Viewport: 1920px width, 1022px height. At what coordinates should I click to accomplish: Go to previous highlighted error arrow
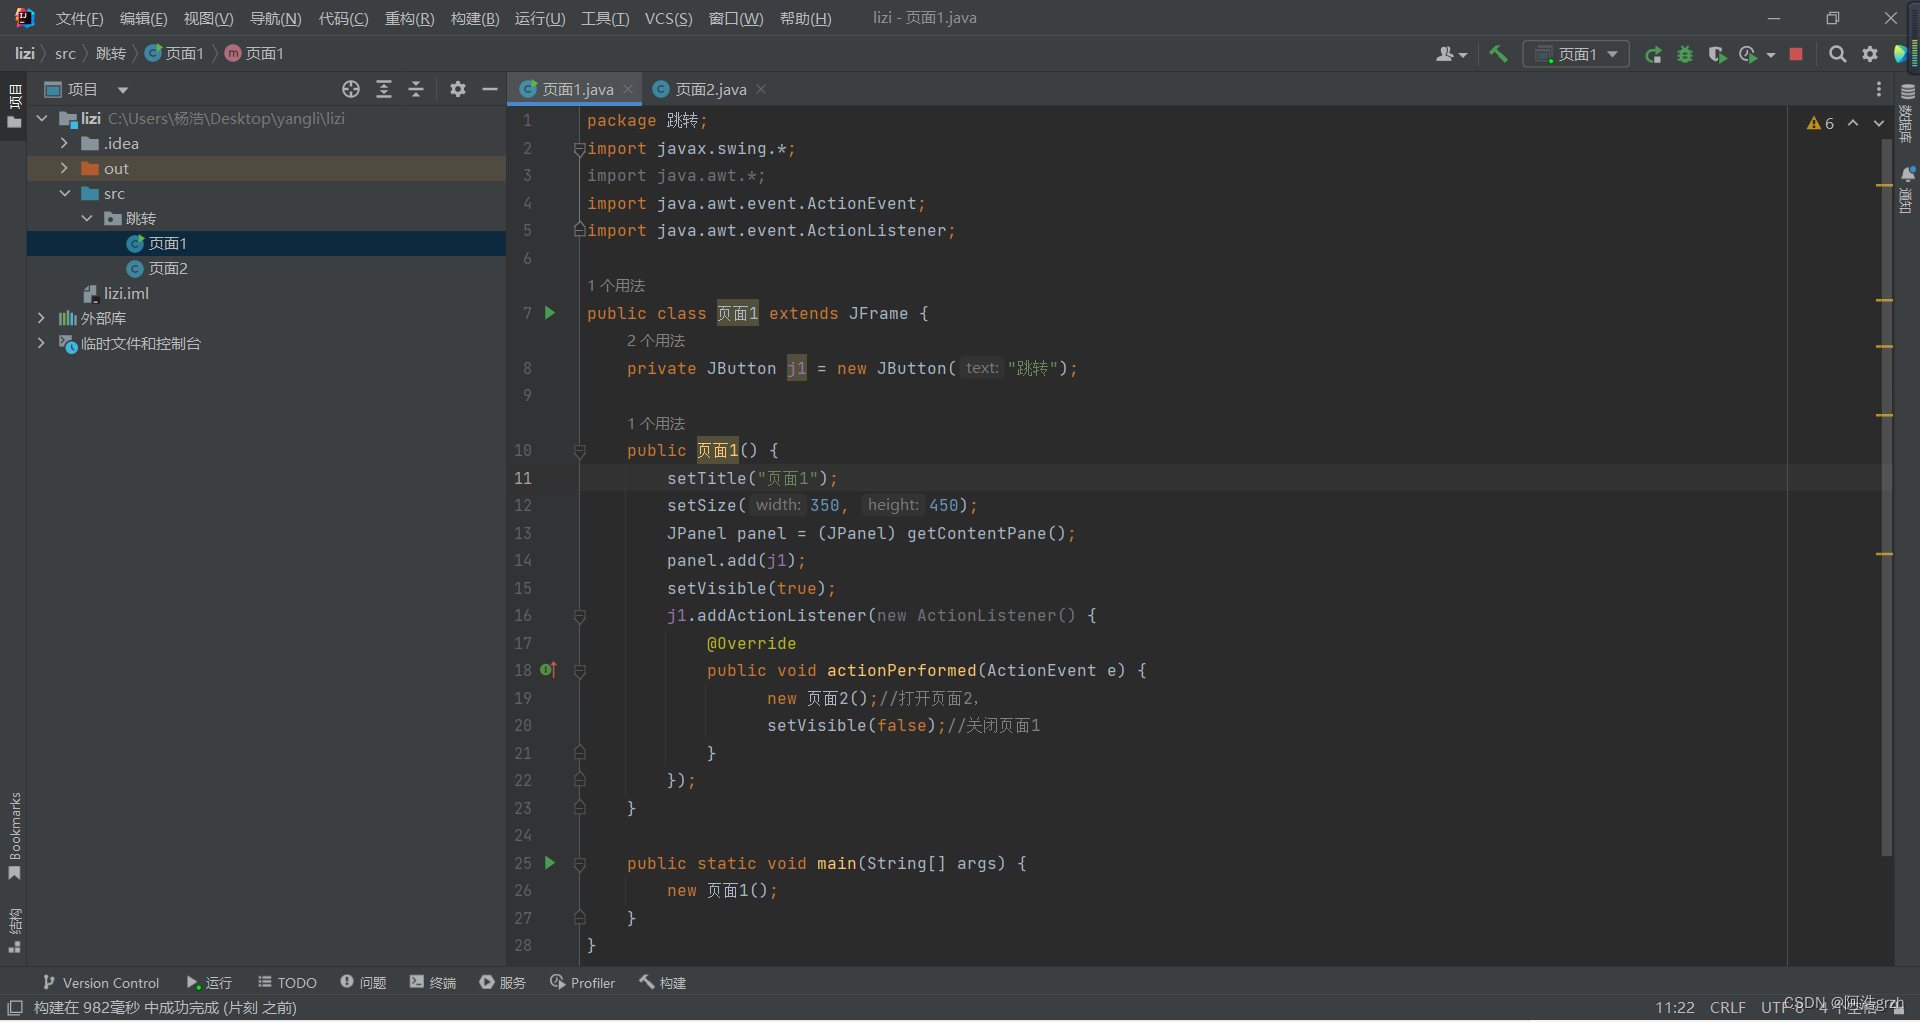pyautogui.click(x=1853, y=123)
